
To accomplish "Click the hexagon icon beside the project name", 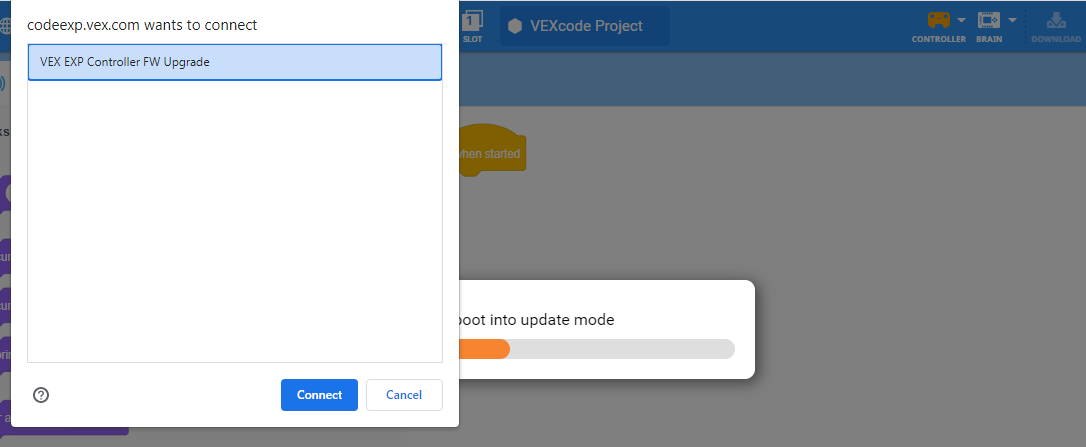I will pyautogui.click(x=515, y=26).
